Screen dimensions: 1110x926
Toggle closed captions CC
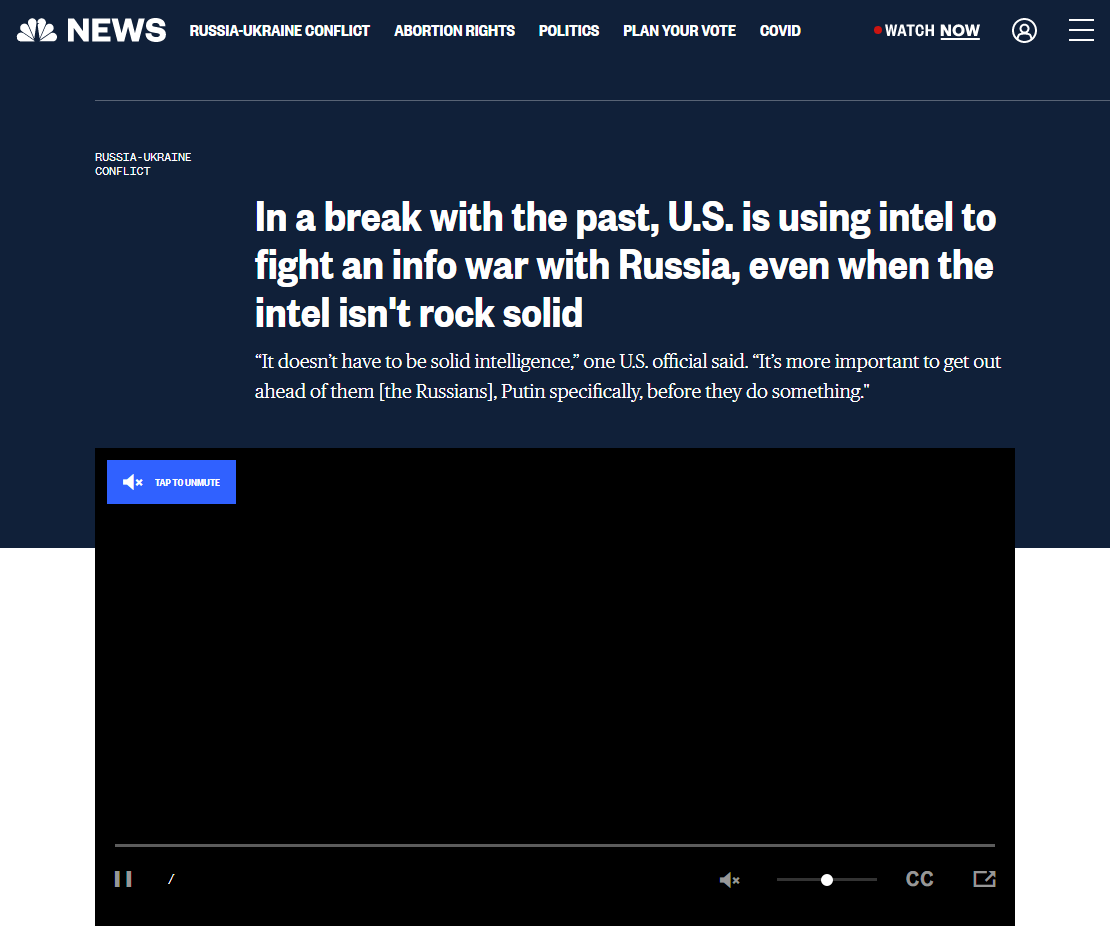920,879
